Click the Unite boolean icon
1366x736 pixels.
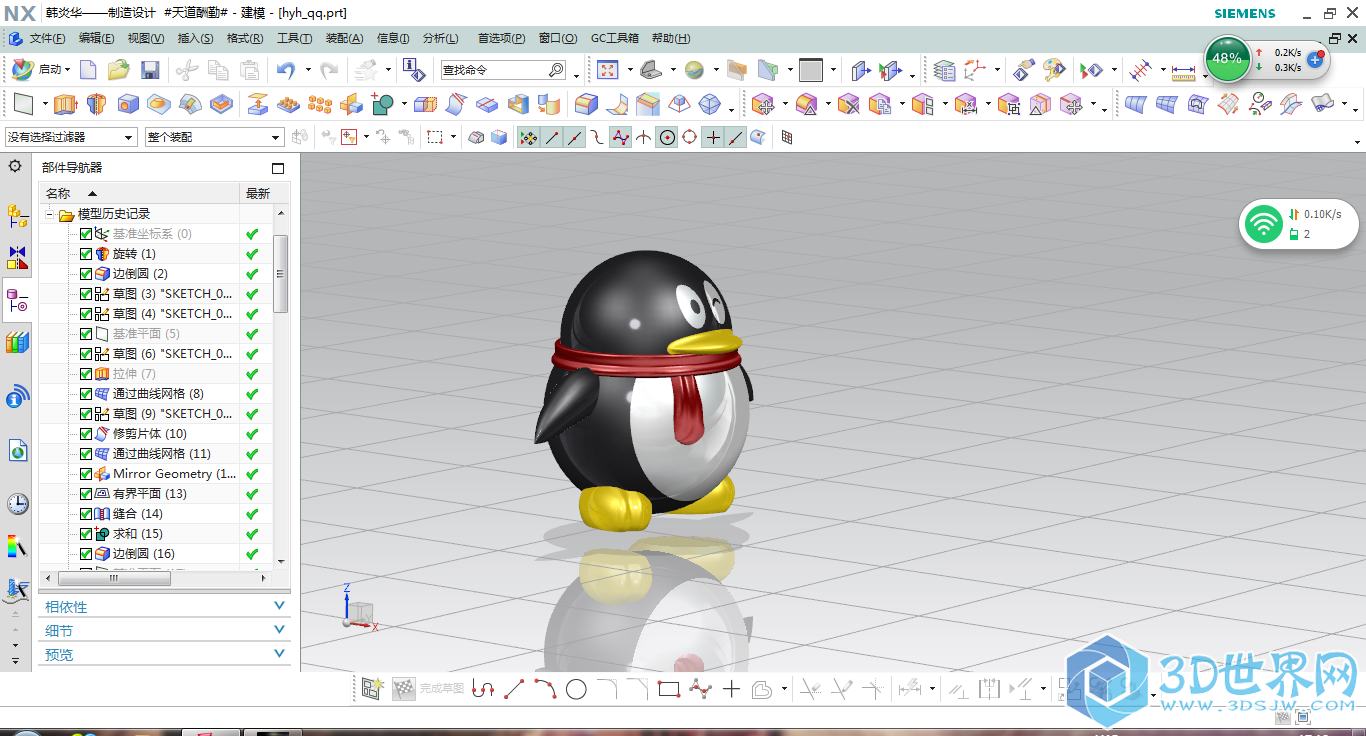(382, 104)
